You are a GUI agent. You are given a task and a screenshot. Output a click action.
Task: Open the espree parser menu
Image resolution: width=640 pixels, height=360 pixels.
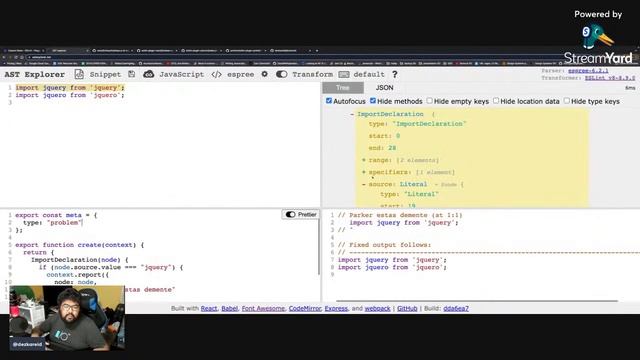point(240,74)
